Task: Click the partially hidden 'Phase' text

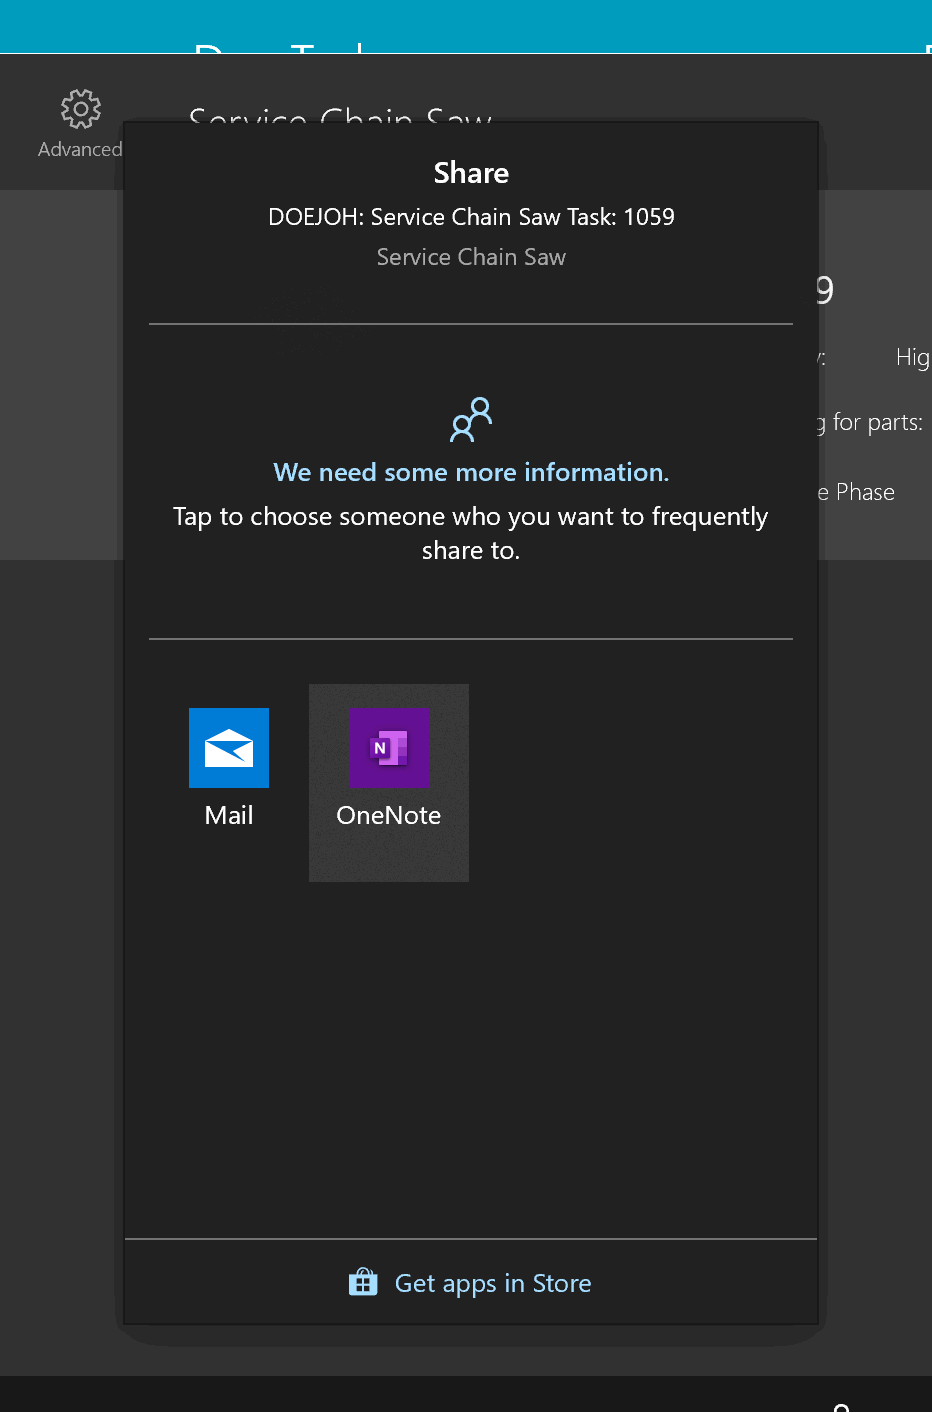Action: click(x=864, y=492)
